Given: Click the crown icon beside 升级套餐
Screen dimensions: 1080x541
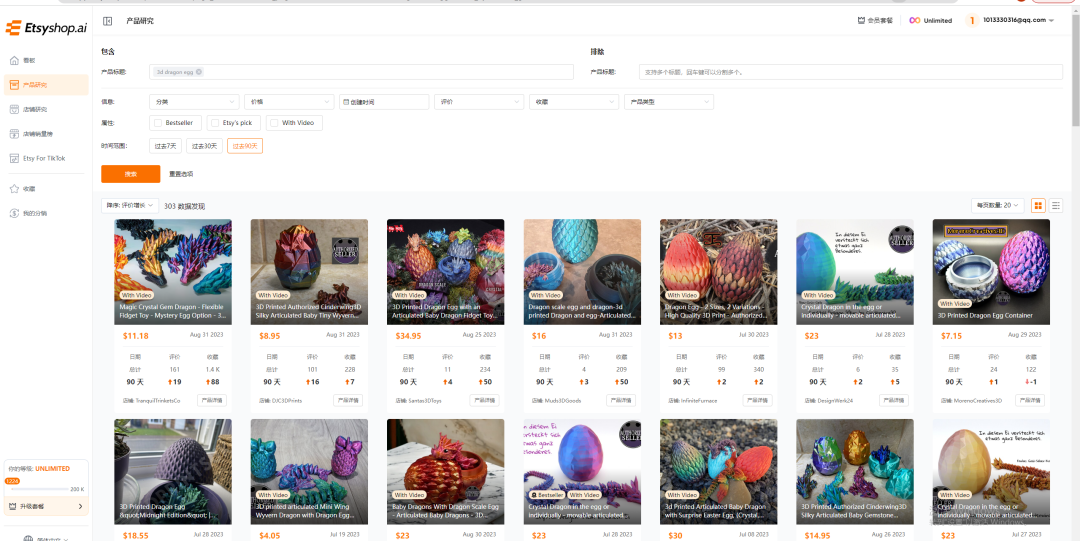Looking at the screenshot, I should [x=13, y=507].
